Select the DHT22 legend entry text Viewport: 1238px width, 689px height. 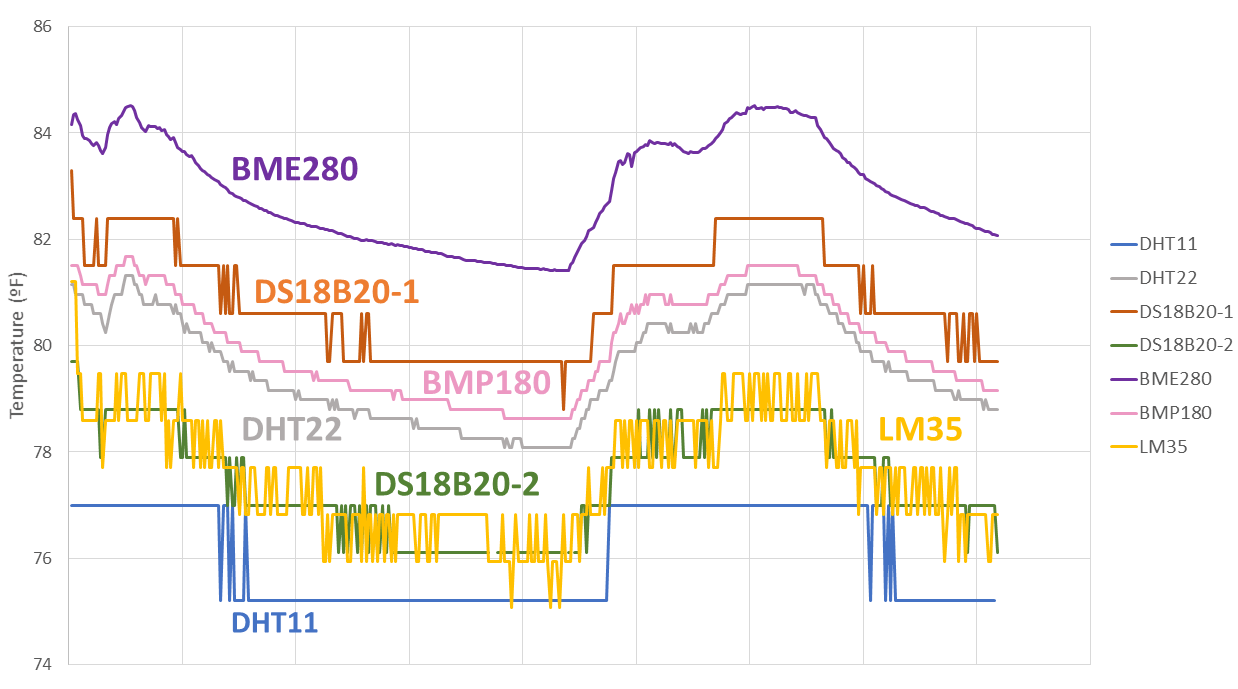(x=1167, y=278)
